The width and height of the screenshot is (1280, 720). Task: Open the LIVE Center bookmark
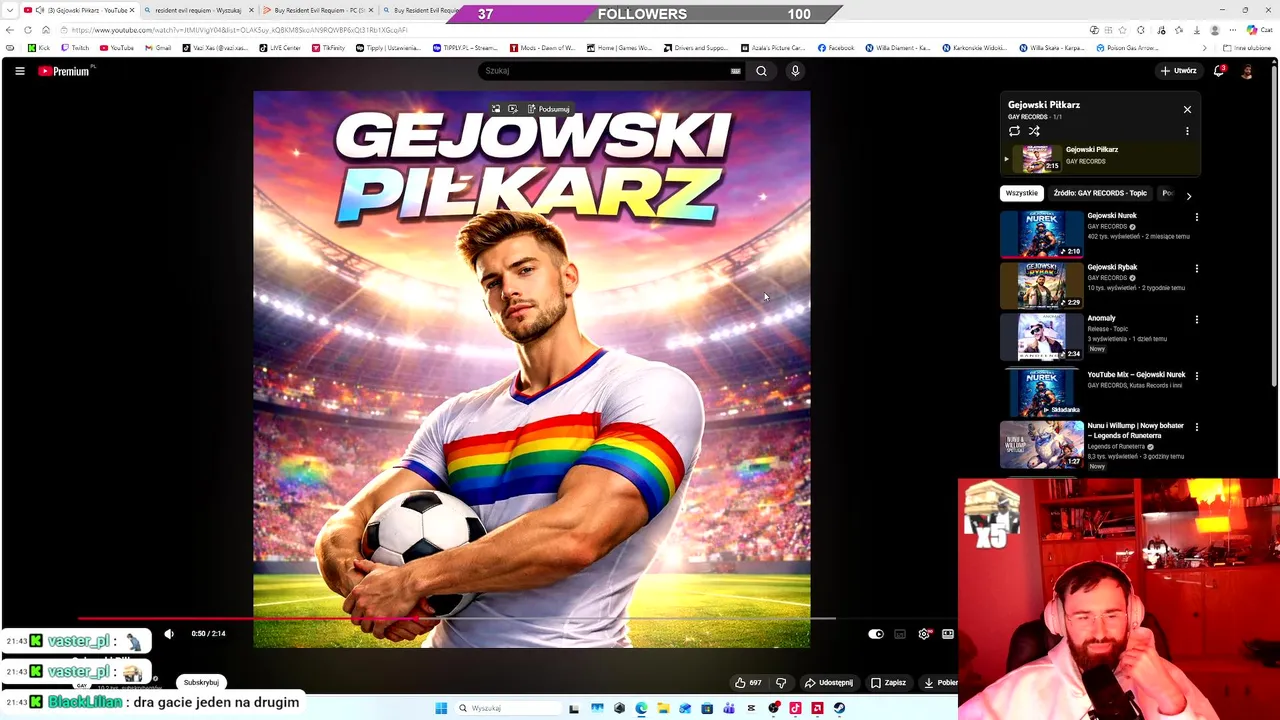coord(280,48)
